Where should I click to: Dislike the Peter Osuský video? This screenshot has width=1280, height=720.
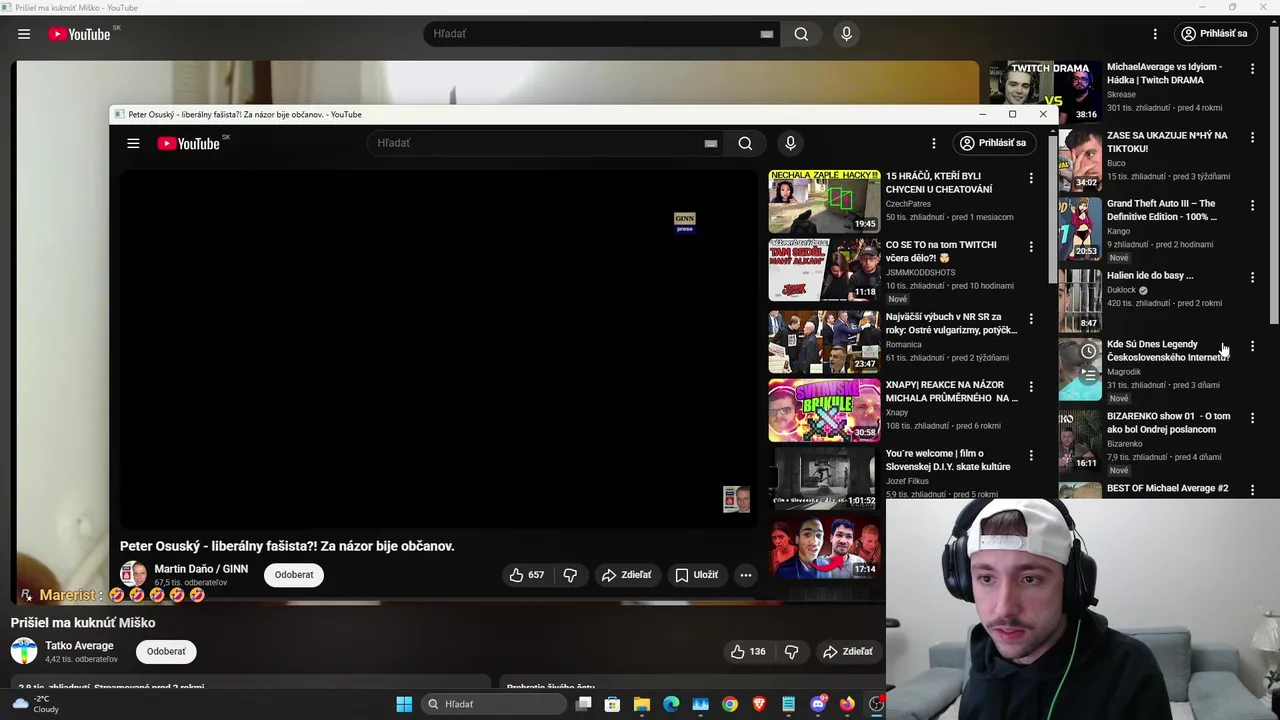click(x=570, y=575)
